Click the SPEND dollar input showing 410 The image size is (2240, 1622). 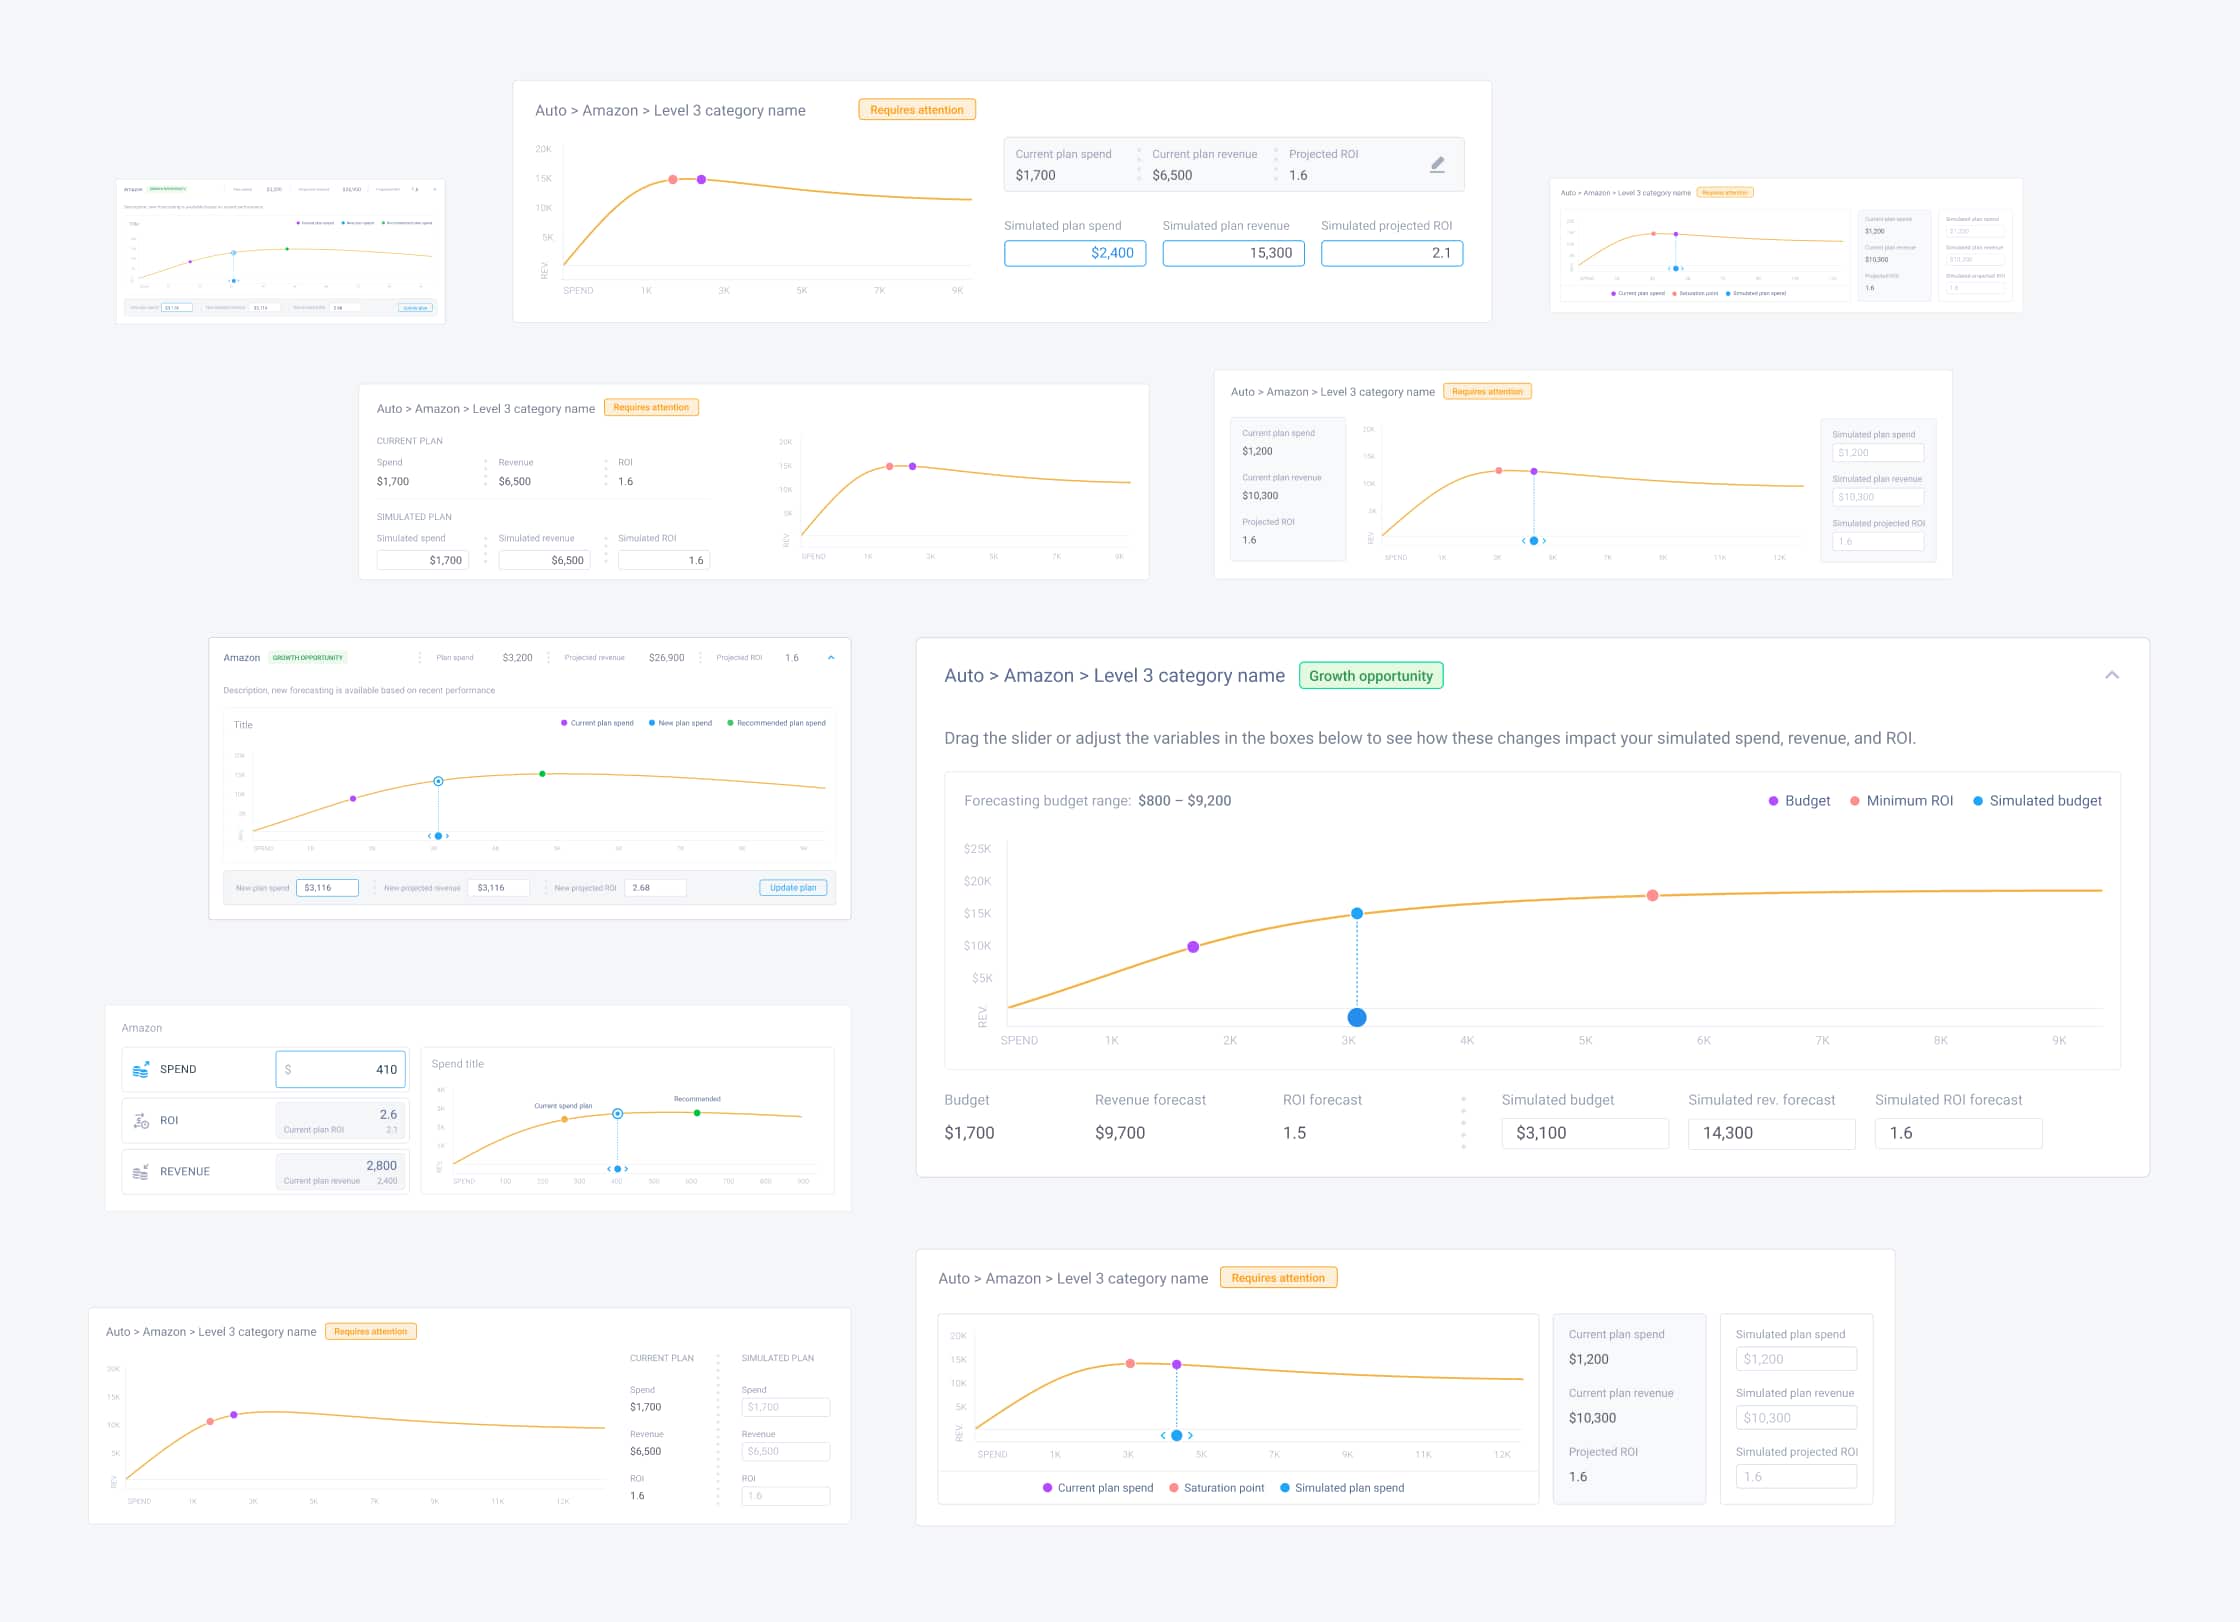point(341,1070)
